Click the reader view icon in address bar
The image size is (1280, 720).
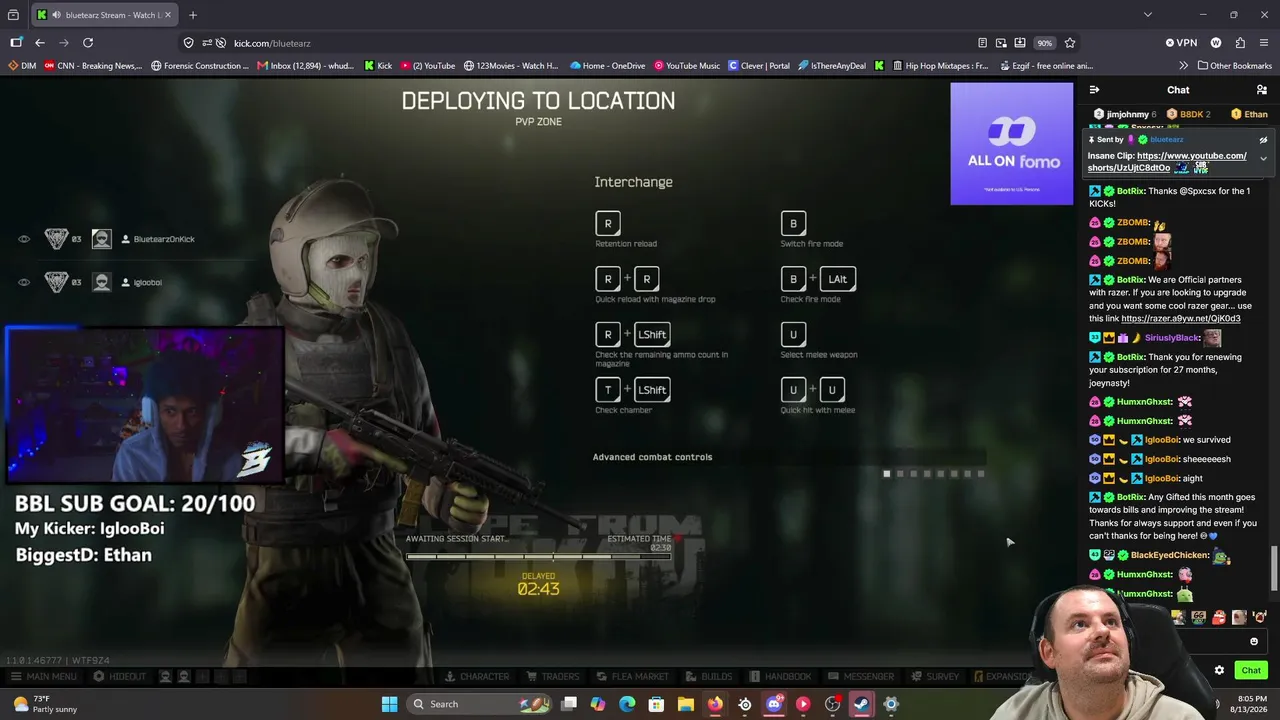pos(982,43)
